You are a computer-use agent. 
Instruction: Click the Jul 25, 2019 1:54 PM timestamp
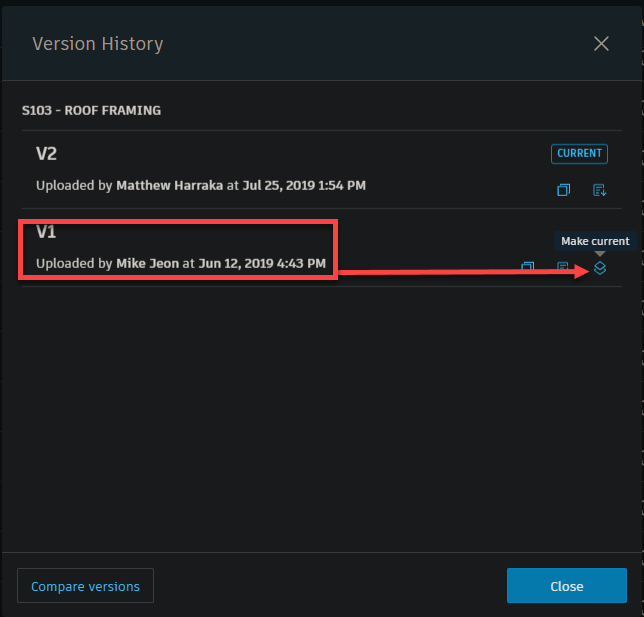304,185
